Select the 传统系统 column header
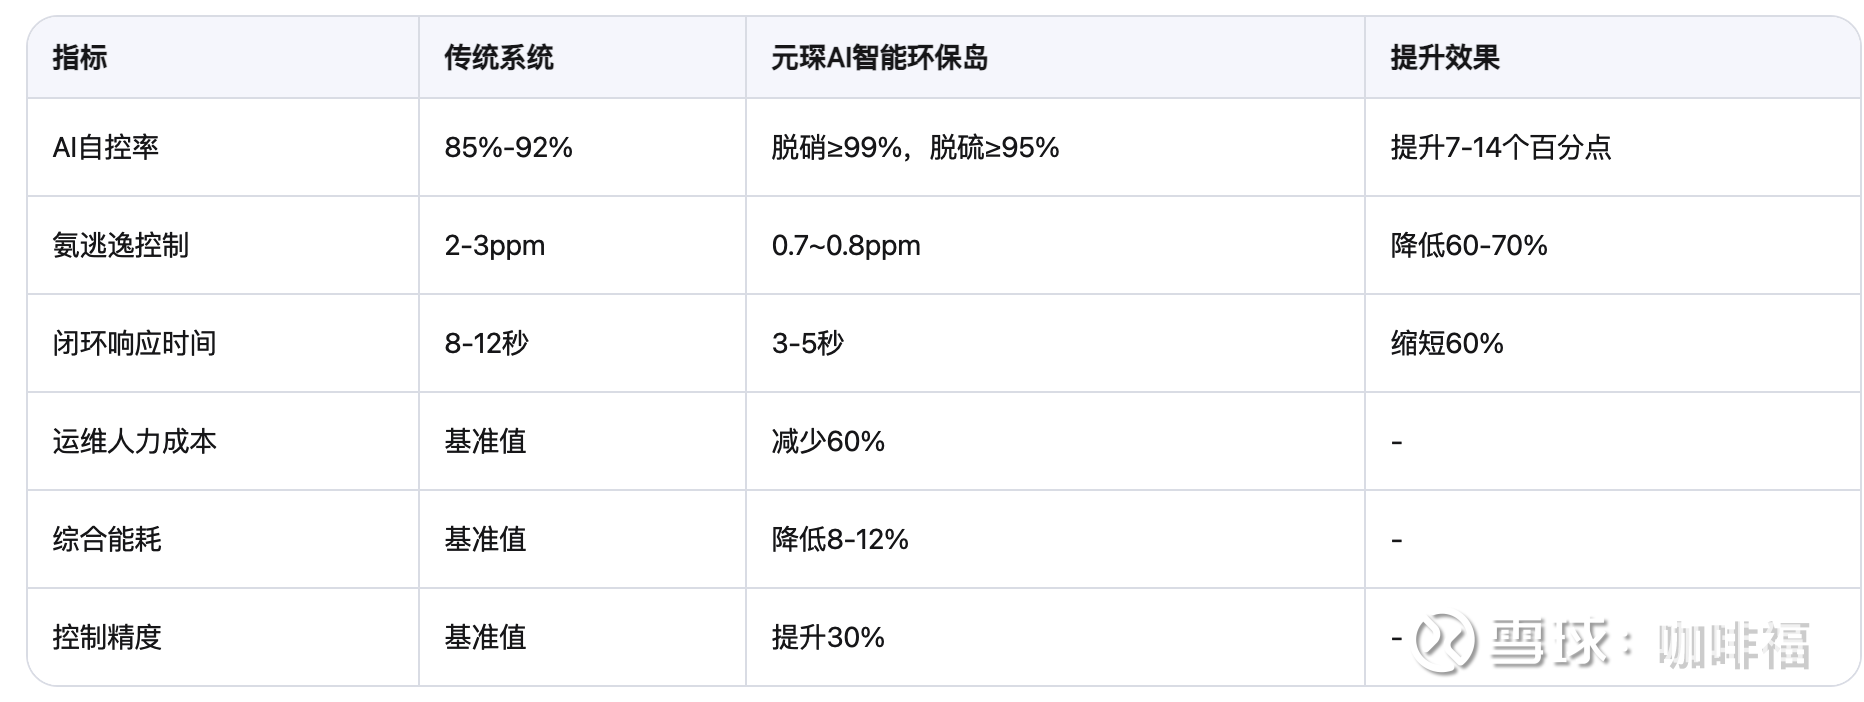The width and height of the screenshot is (1864, 702). (x=499, y=58)
